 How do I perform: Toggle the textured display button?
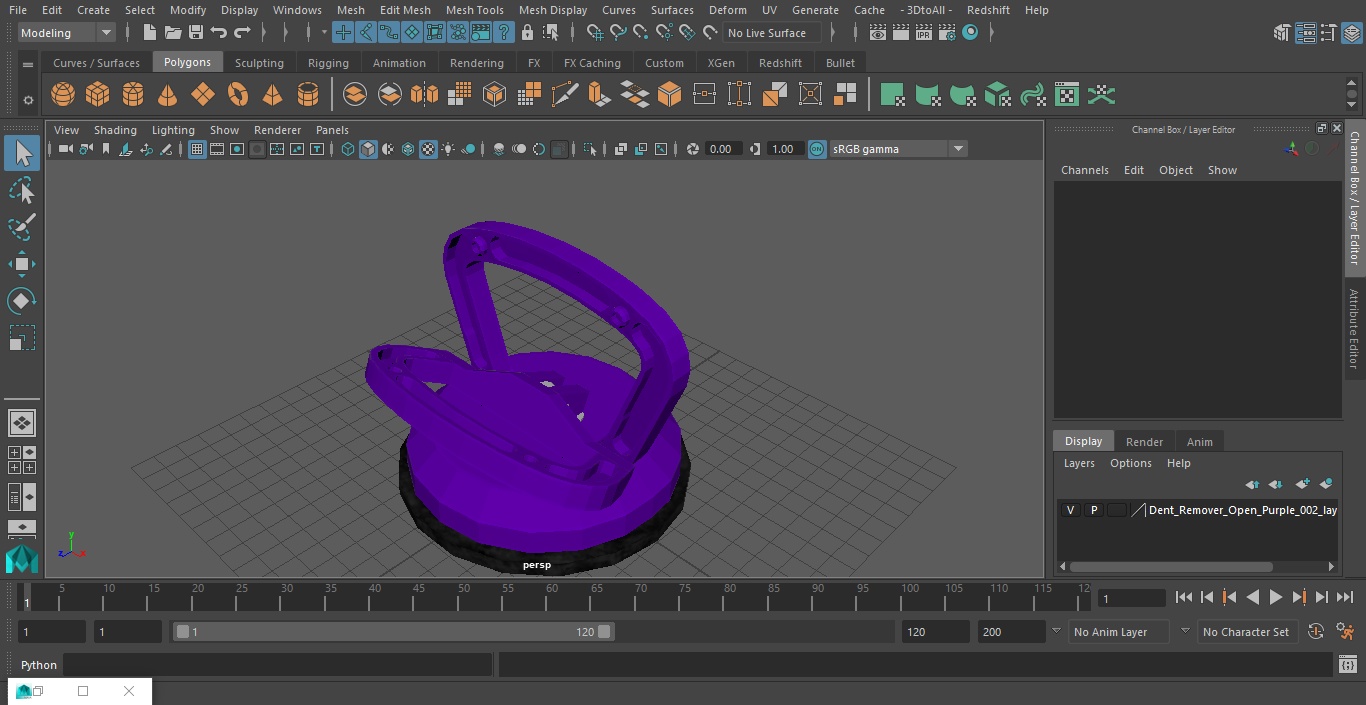point(428,149)
